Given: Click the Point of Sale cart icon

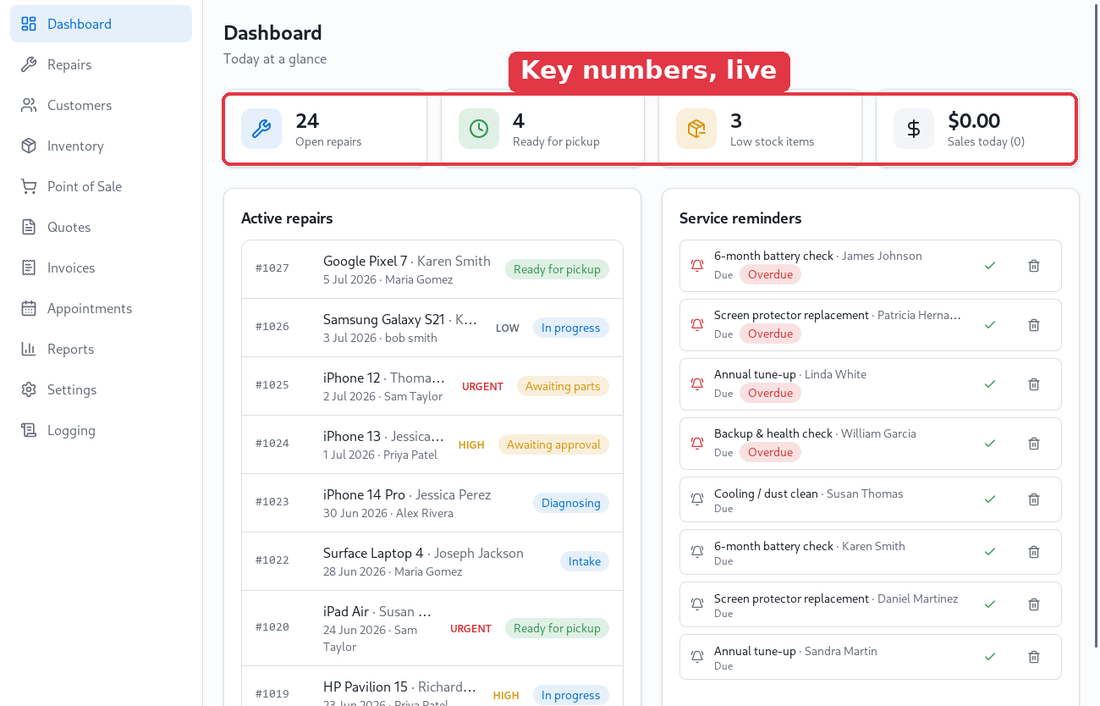Looking at the screenshot, I should [x=29, y=187].
